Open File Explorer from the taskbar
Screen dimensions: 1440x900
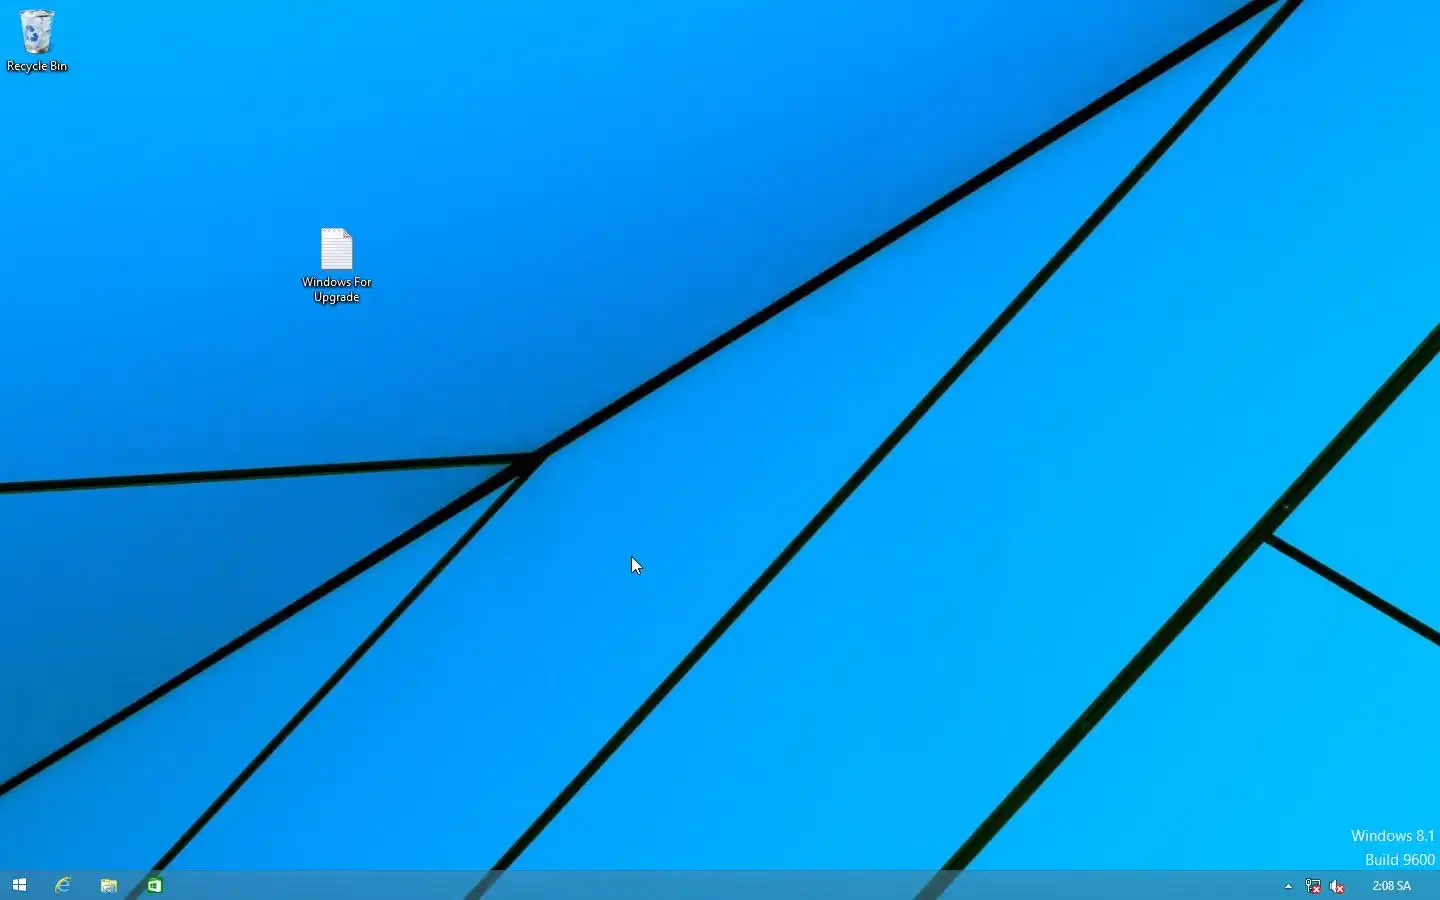[109, 885]
